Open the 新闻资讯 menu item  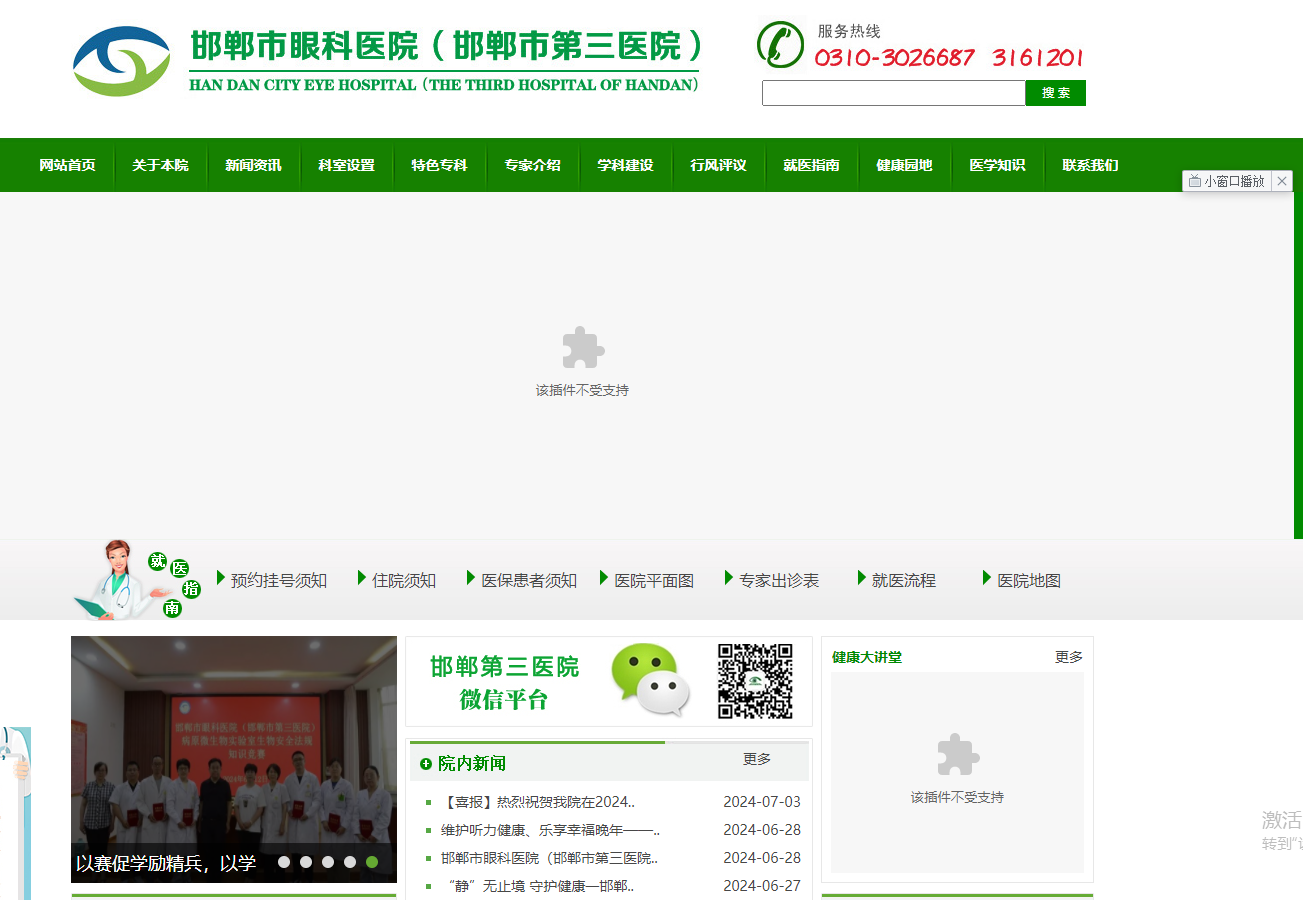[x=253, y=165]
